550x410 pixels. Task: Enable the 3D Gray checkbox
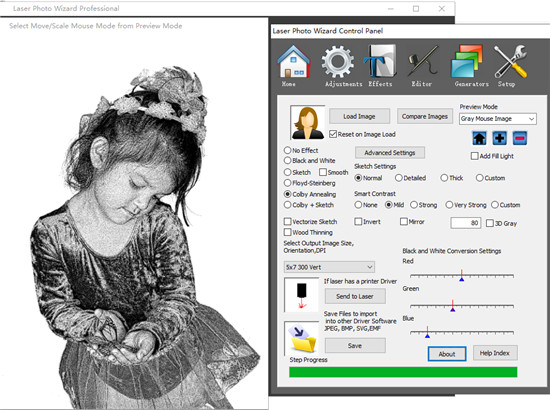click(490, 223)
